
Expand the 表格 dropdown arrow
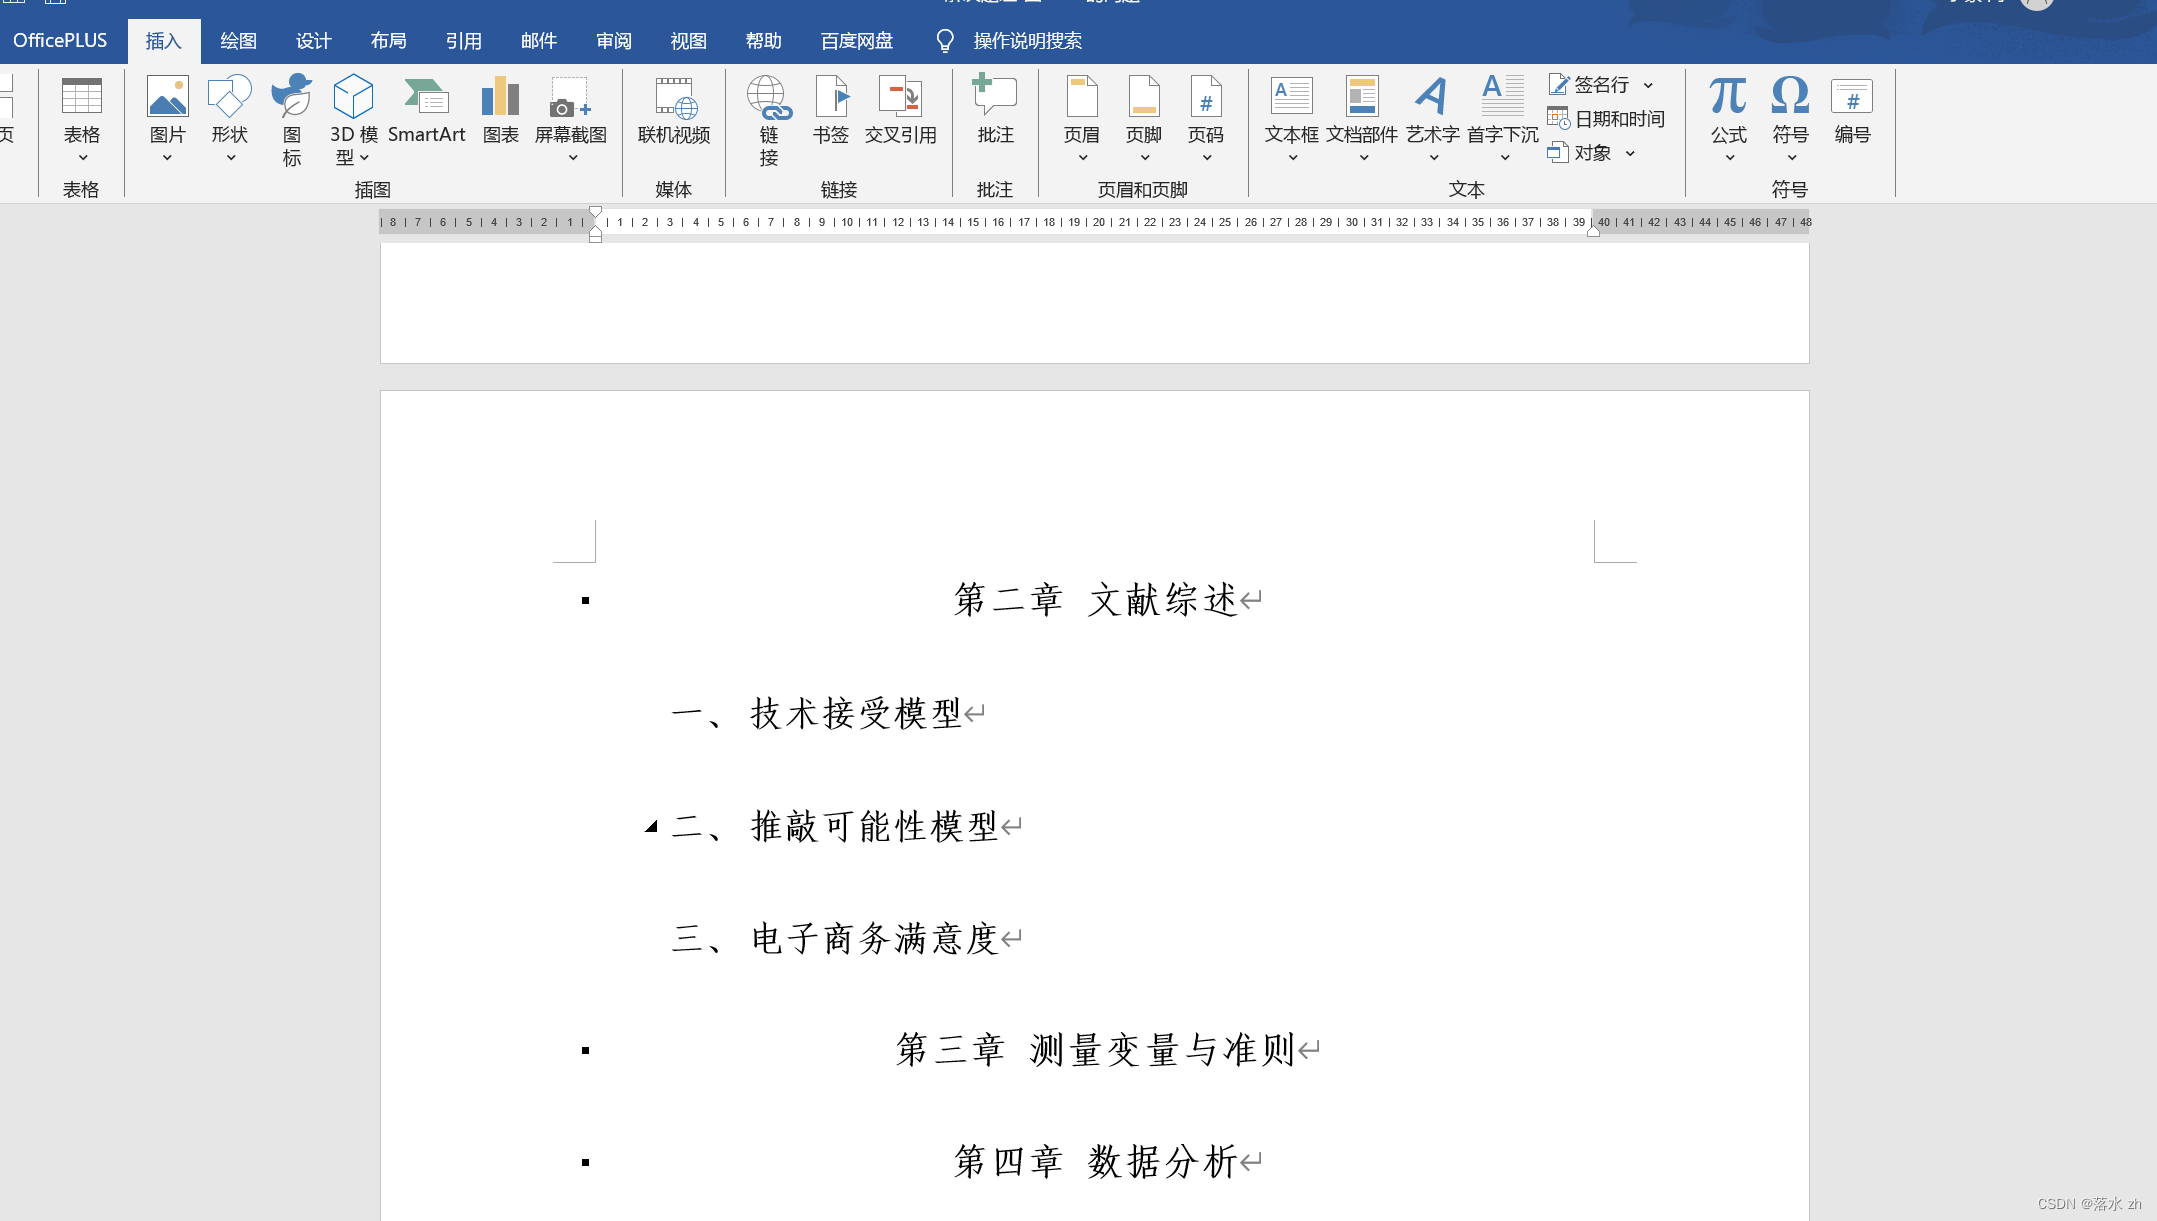[x=83, y=157]
